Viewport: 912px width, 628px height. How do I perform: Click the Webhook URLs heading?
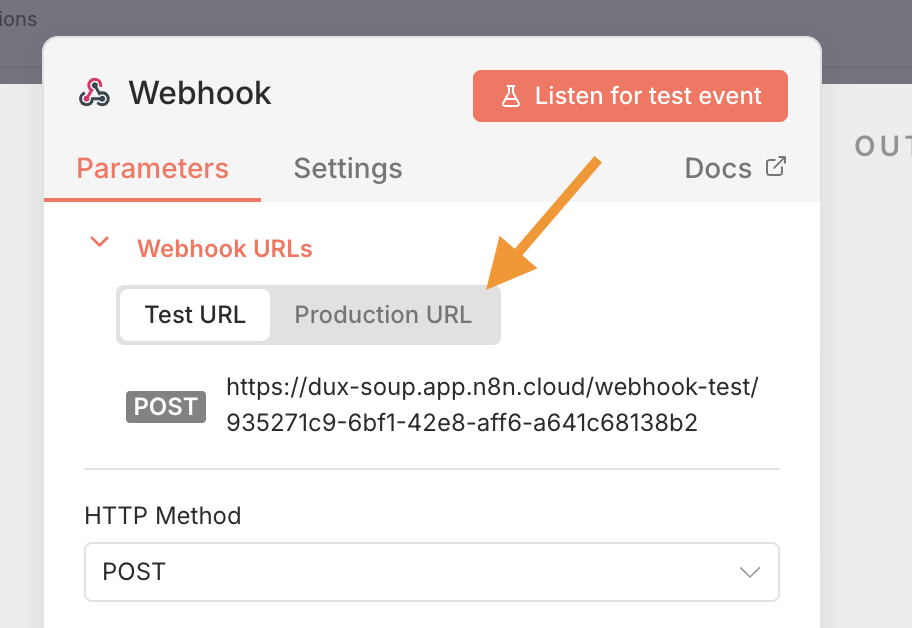pos(225,249)
